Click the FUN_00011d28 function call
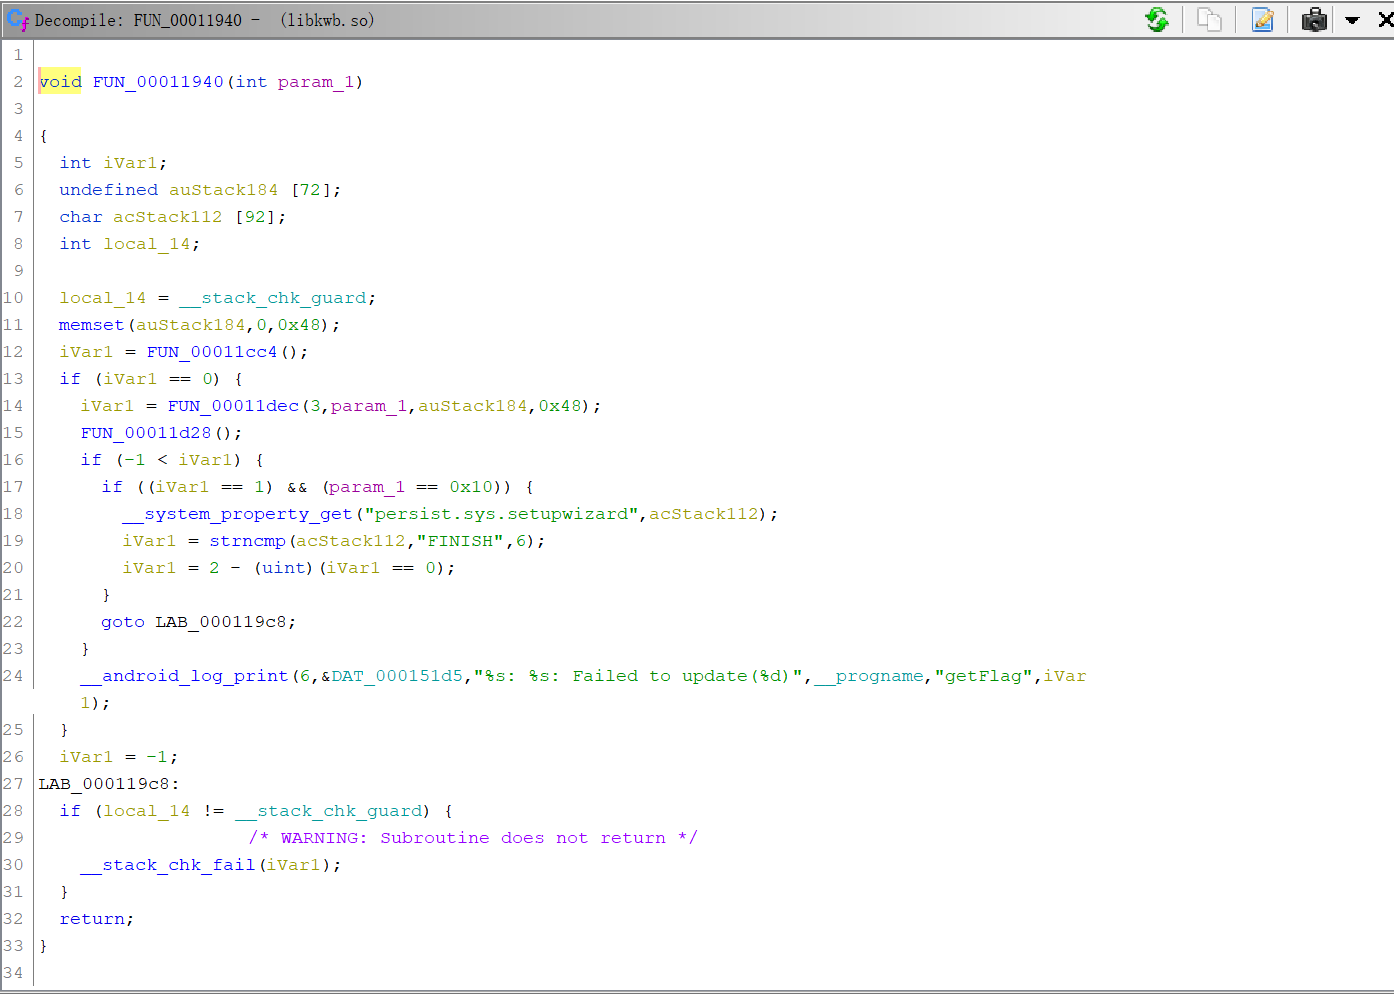The height and width of the screenshot is (994, 1394). (146, 433)
